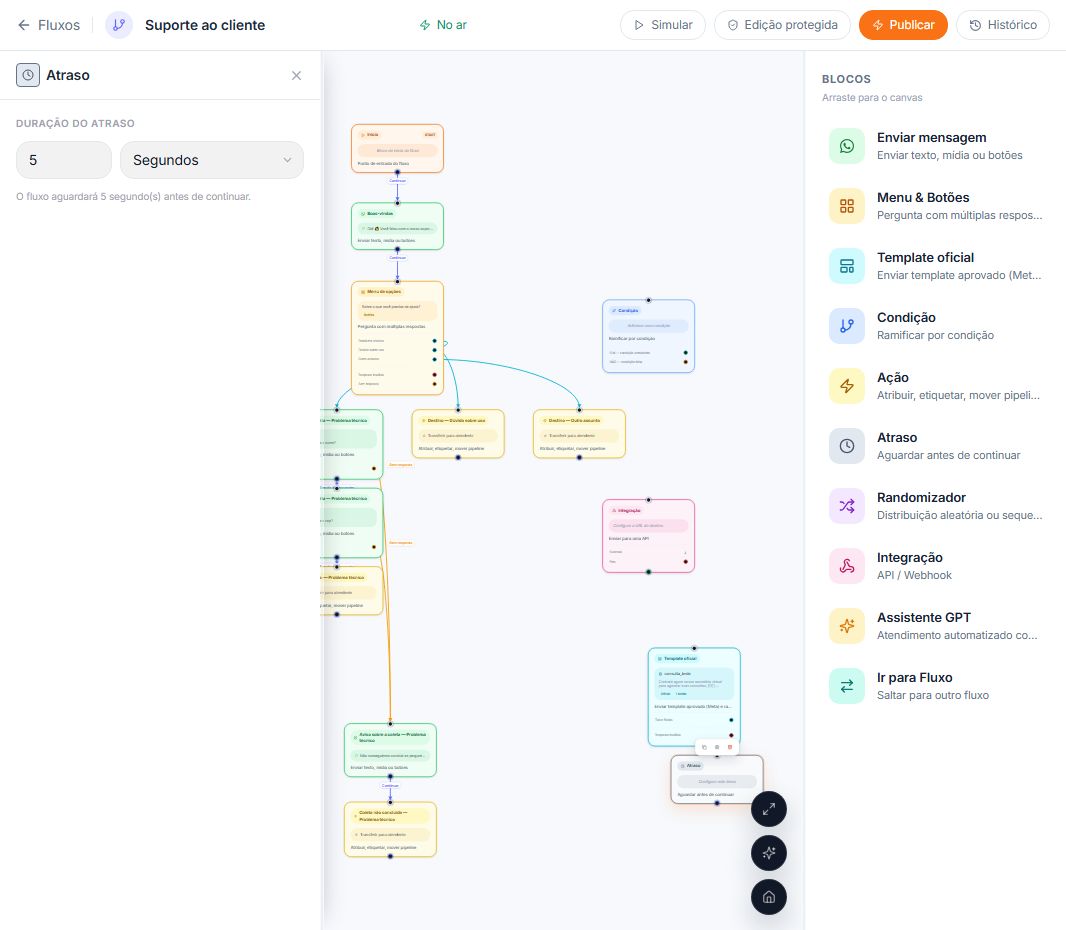Go back to Fluxos list
Screen dimensions: 1066x930
tap(48, 25)
